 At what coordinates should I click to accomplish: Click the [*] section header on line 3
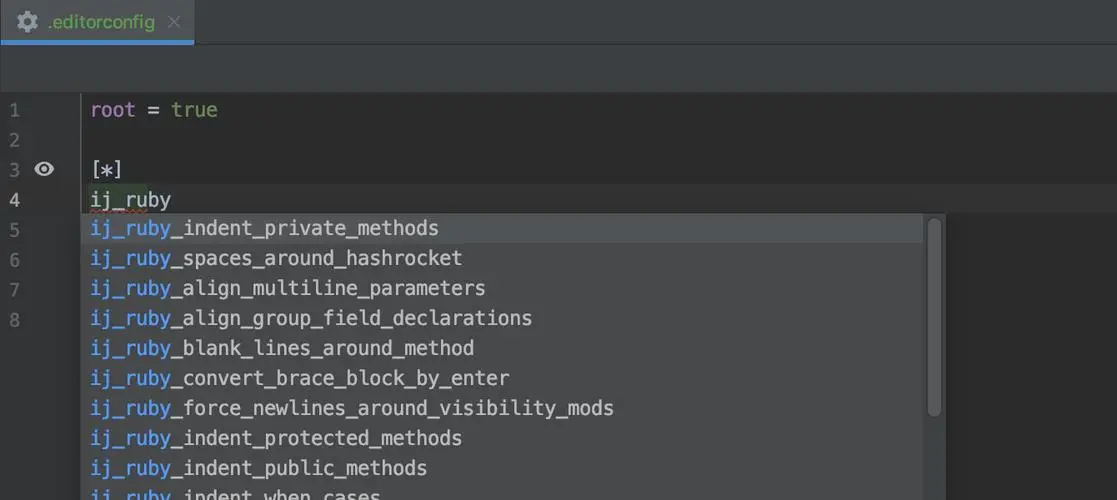(107, 170)
